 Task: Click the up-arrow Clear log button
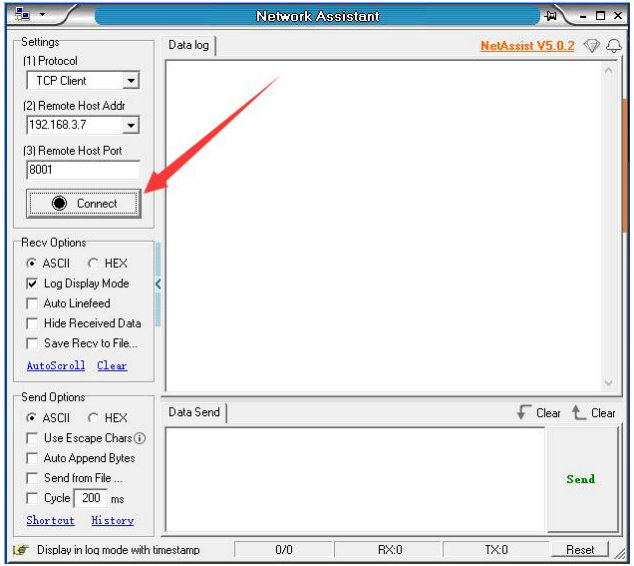tap(593, 413)
